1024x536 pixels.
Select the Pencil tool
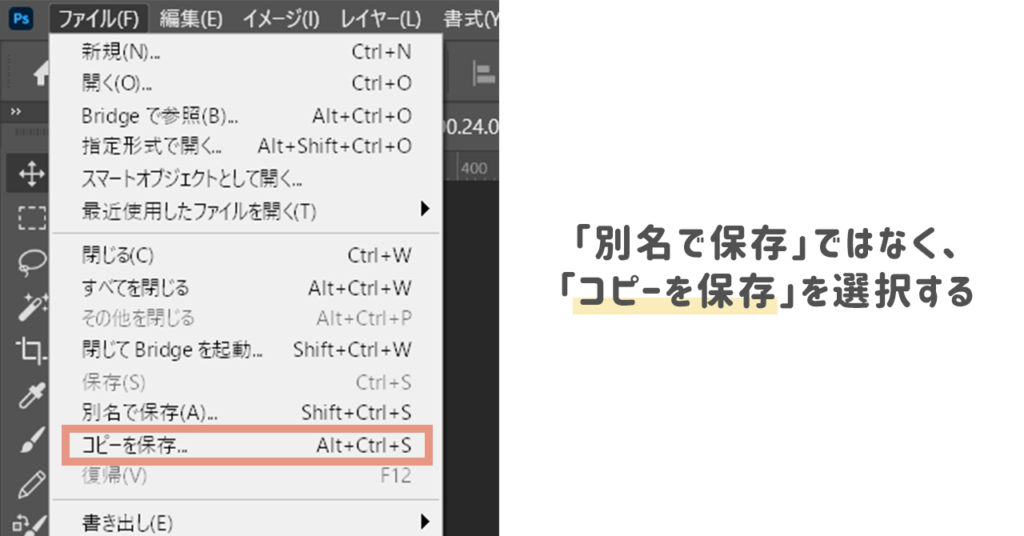[30, 483]
